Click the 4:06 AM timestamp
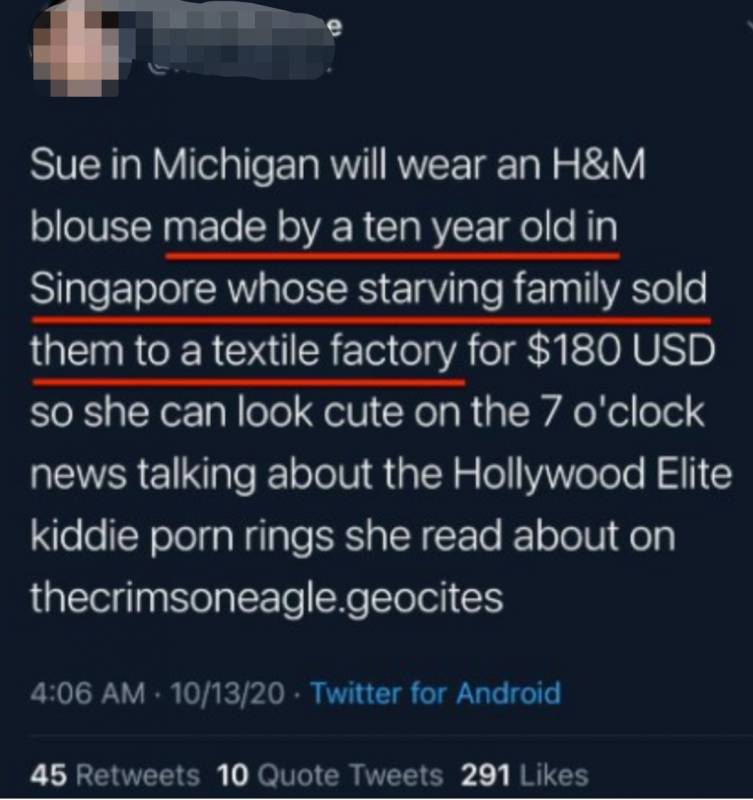Image resolution: width=753 pixels, height=800 pixels. coord(87,693)
